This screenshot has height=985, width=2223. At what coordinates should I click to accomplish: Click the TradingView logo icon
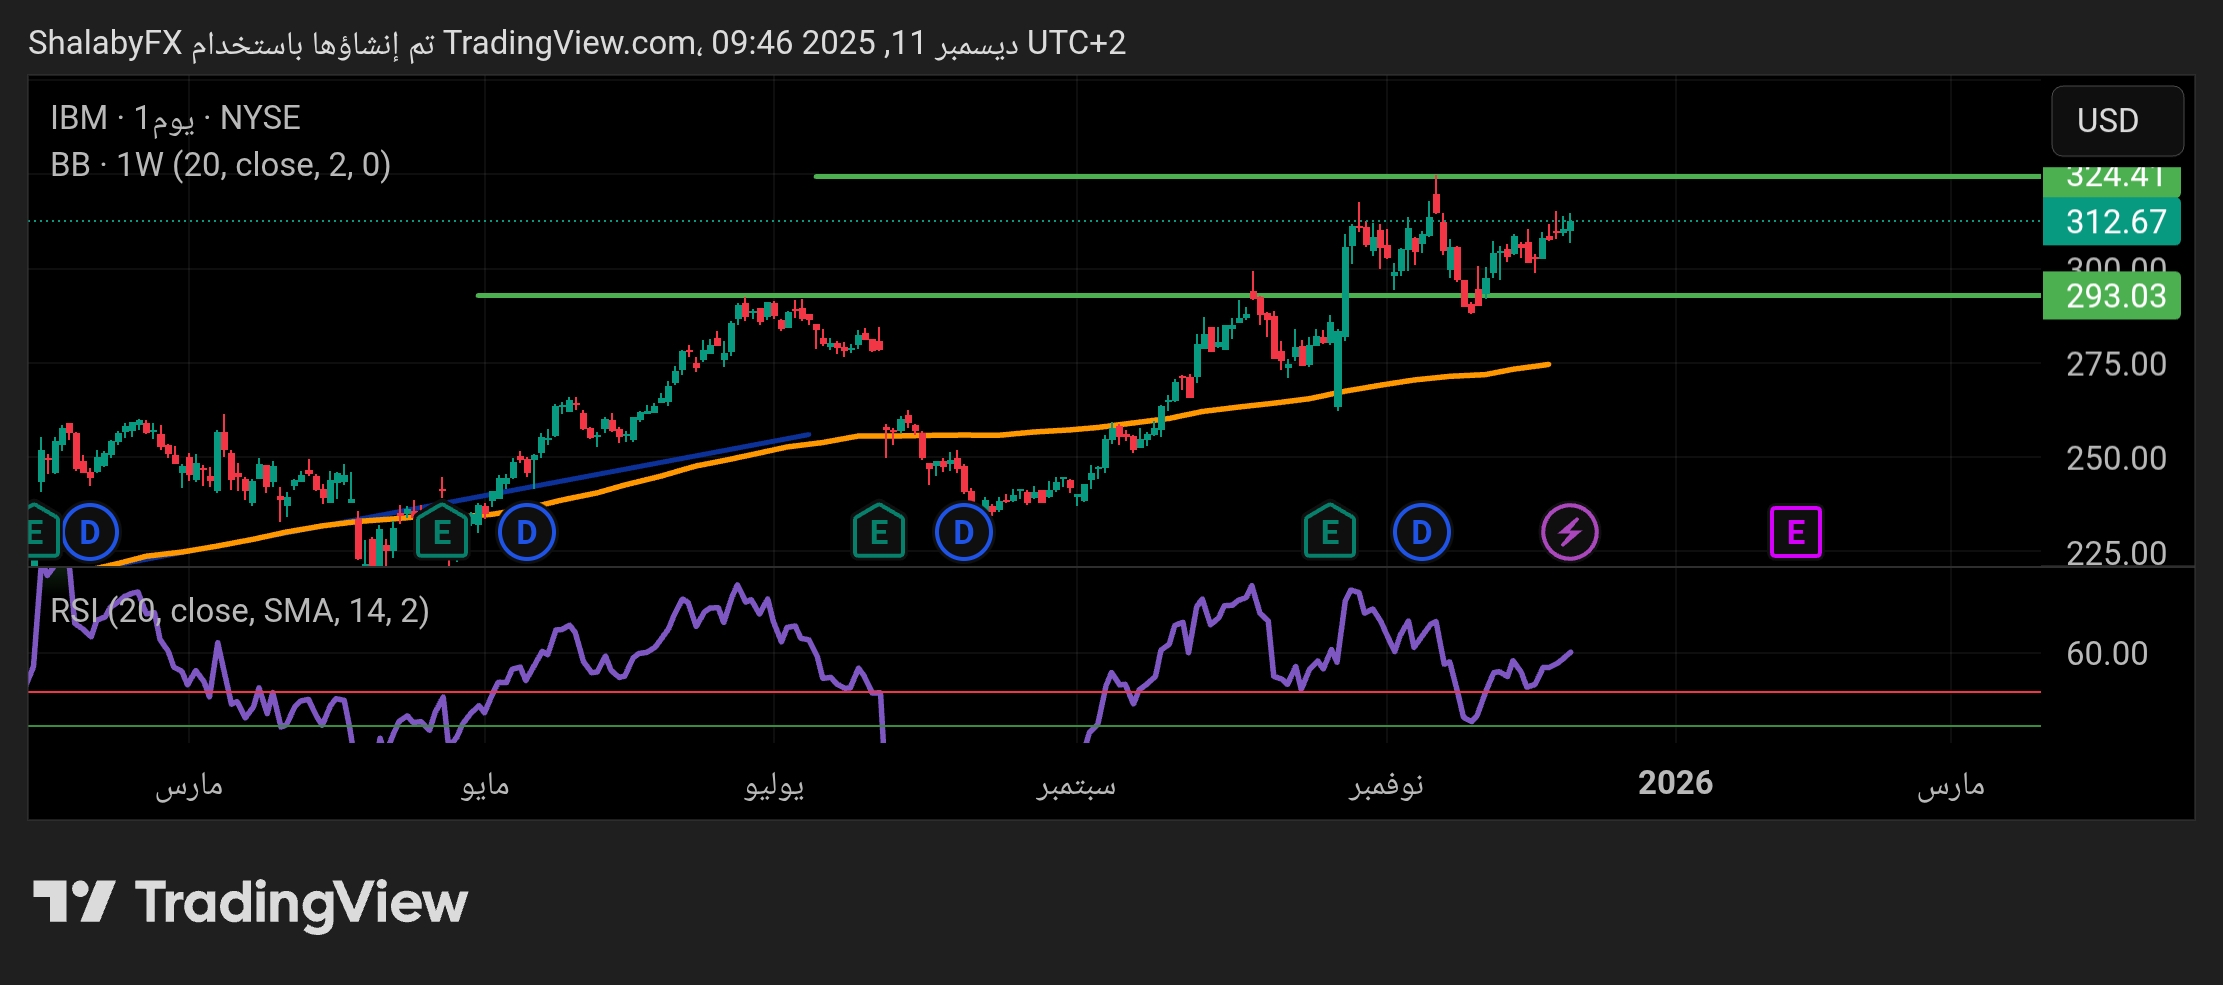pyautogui.click(x=75, y=901)
